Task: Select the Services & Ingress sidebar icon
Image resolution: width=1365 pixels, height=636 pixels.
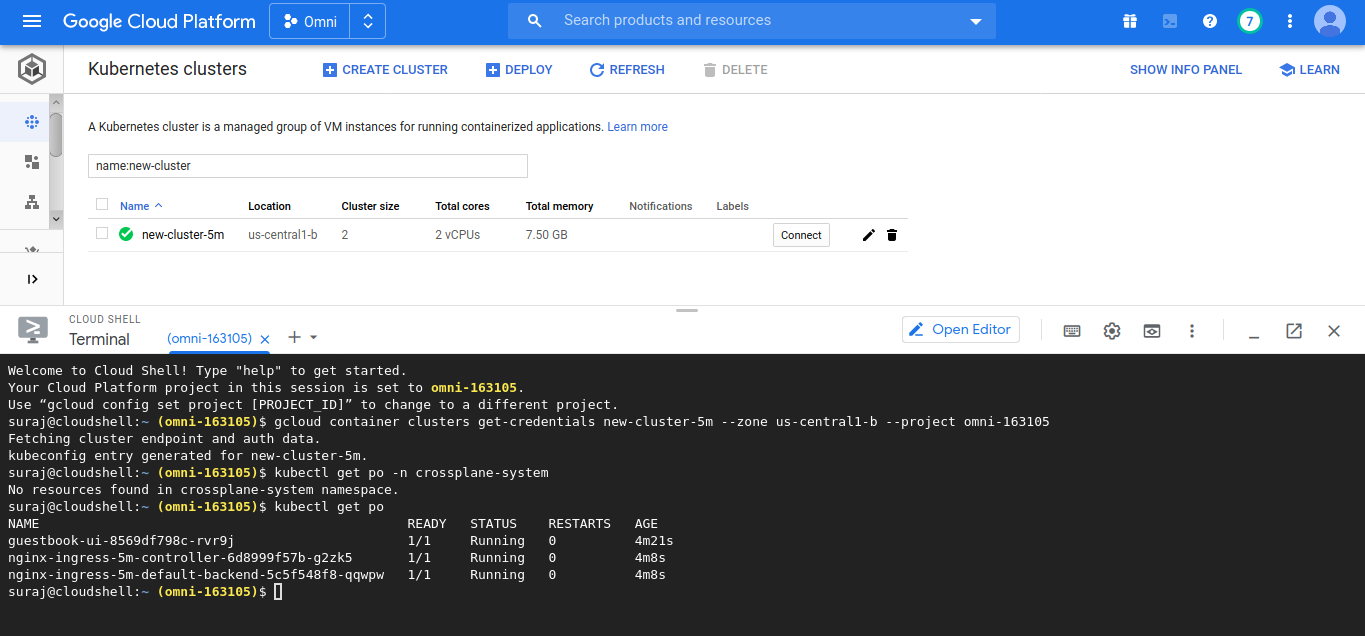Action: pos(32,202)
